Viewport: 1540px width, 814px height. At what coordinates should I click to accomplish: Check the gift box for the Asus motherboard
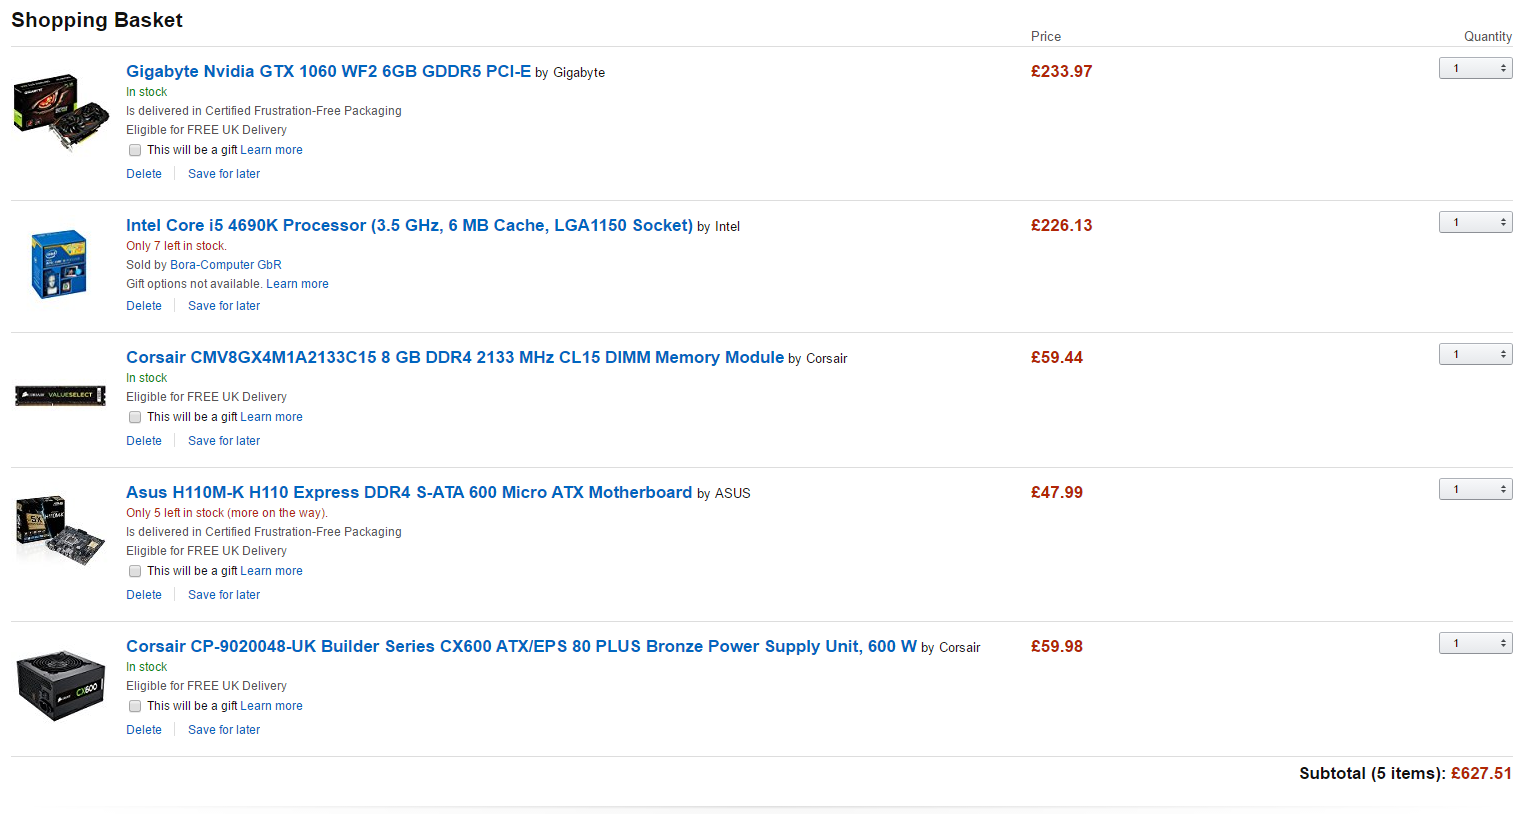(x=135, y=571)
